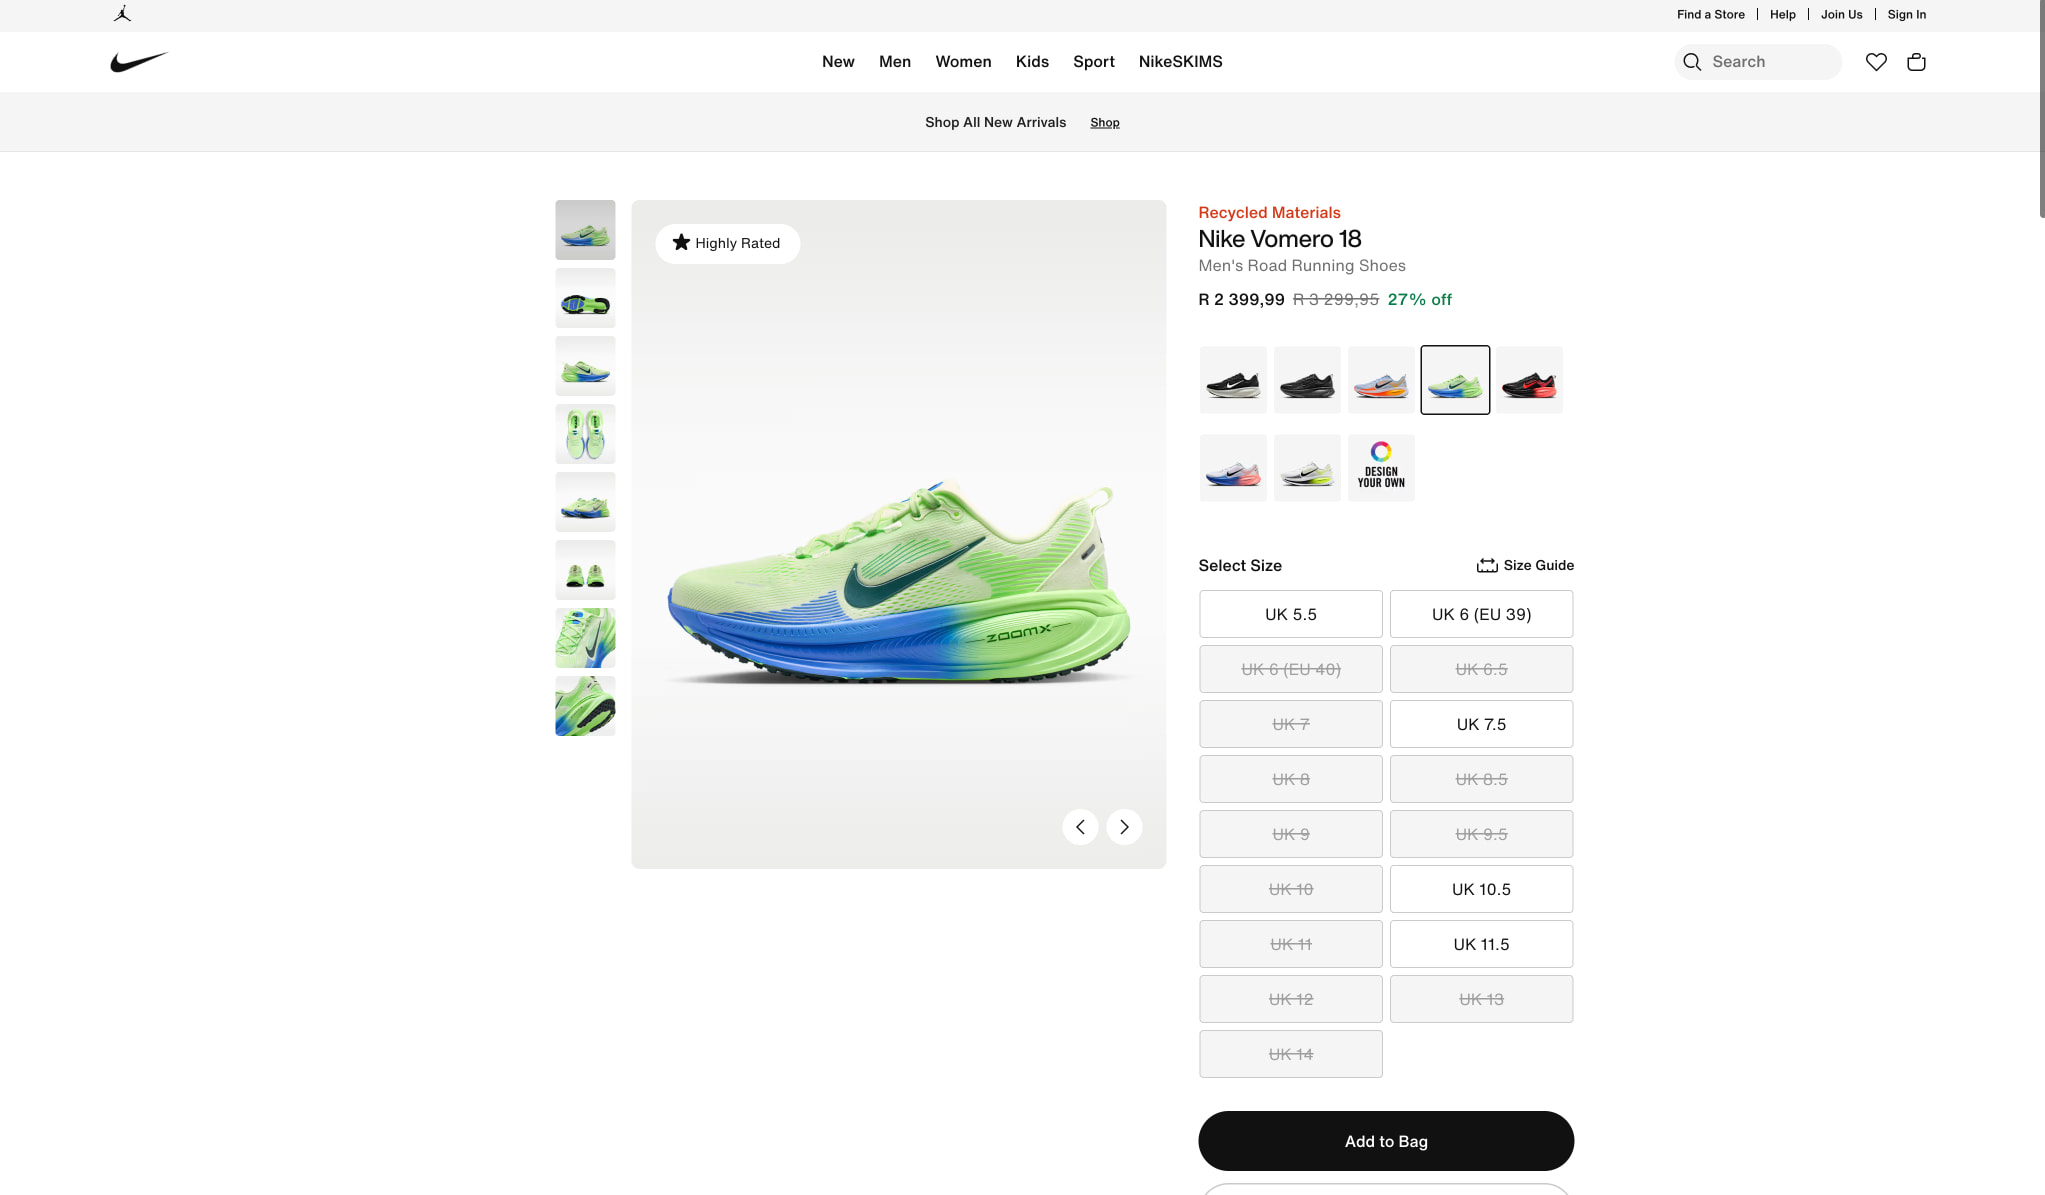Show the first side-view thumbnail
Screen dimensions: 2045x1195
(x=585, y=230)
